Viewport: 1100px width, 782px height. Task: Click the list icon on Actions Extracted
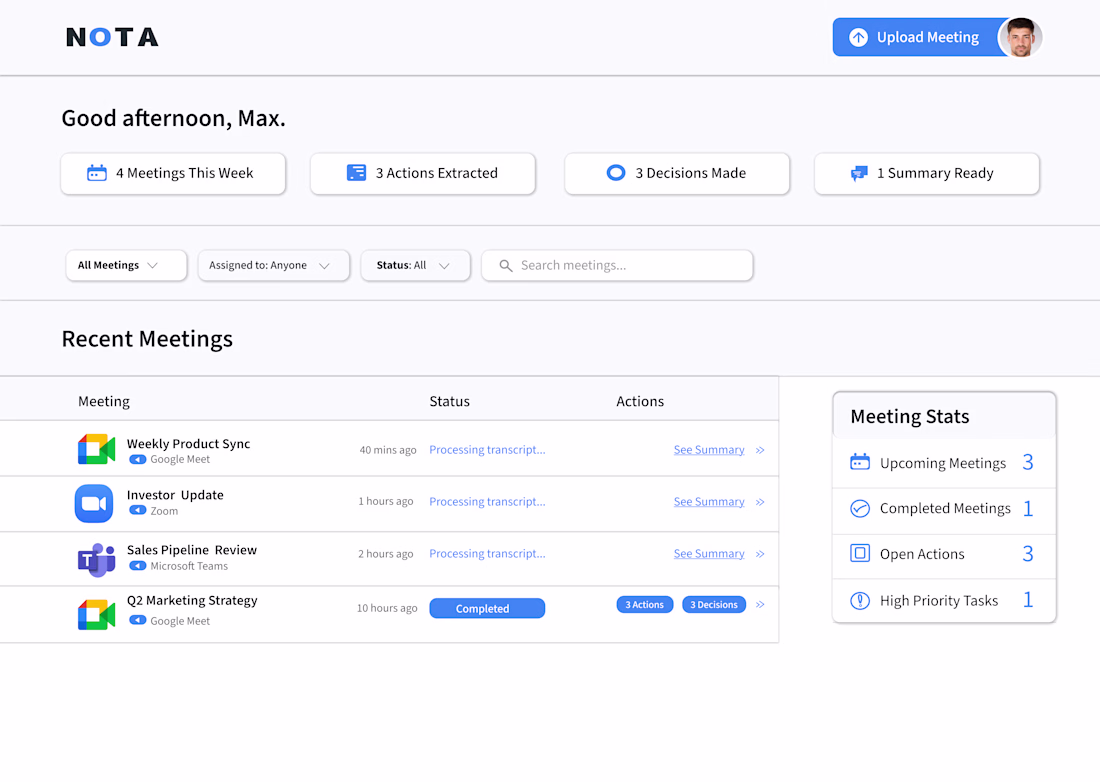coord(356,173)
